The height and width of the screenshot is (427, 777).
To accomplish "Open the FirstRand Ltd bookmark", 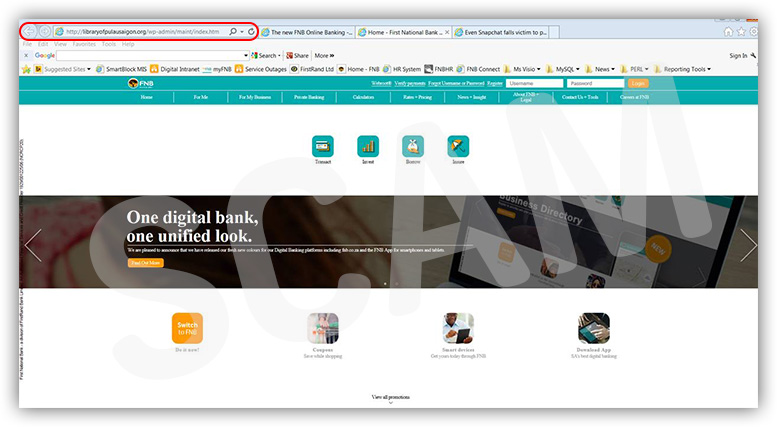I will [x=312, y=69].
